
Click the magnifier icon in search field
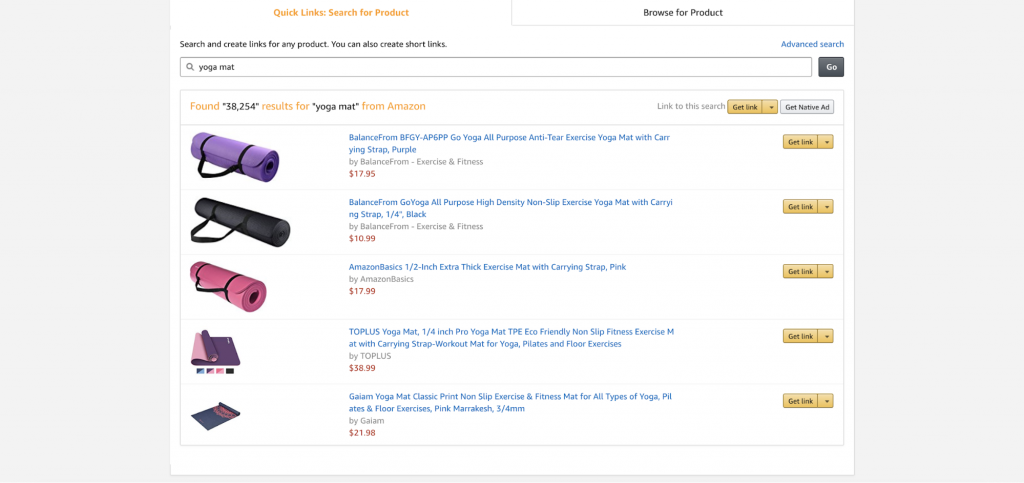(x=190, y=67)
